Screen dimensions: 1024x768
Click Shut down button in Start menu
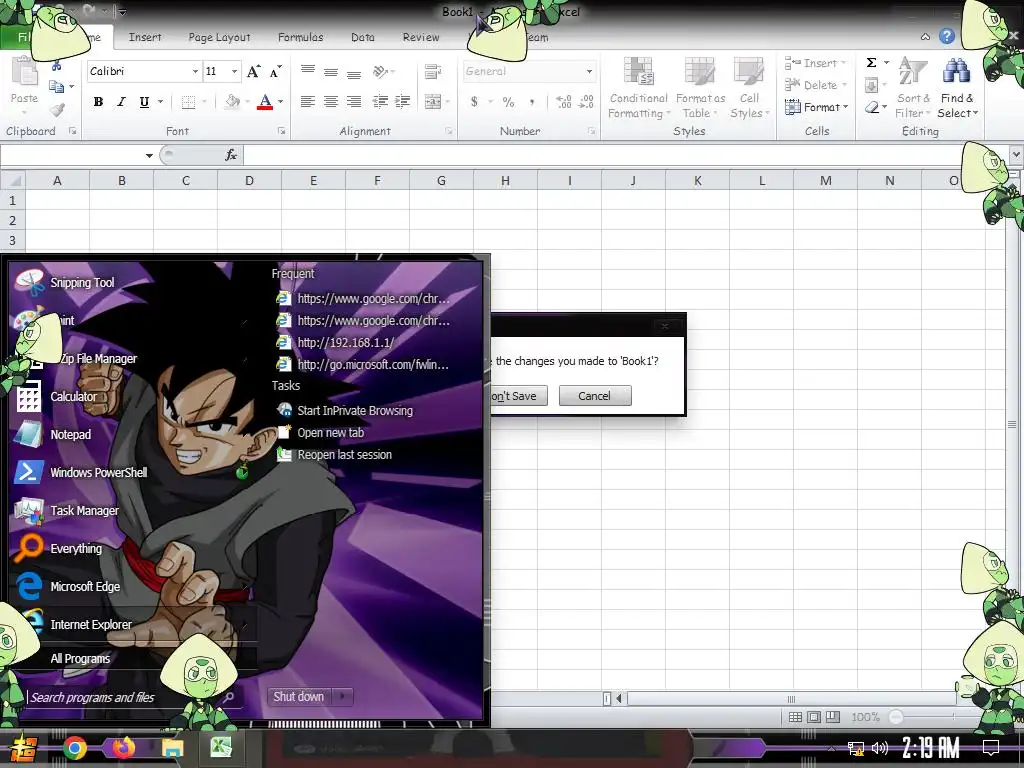pos(298,697)
